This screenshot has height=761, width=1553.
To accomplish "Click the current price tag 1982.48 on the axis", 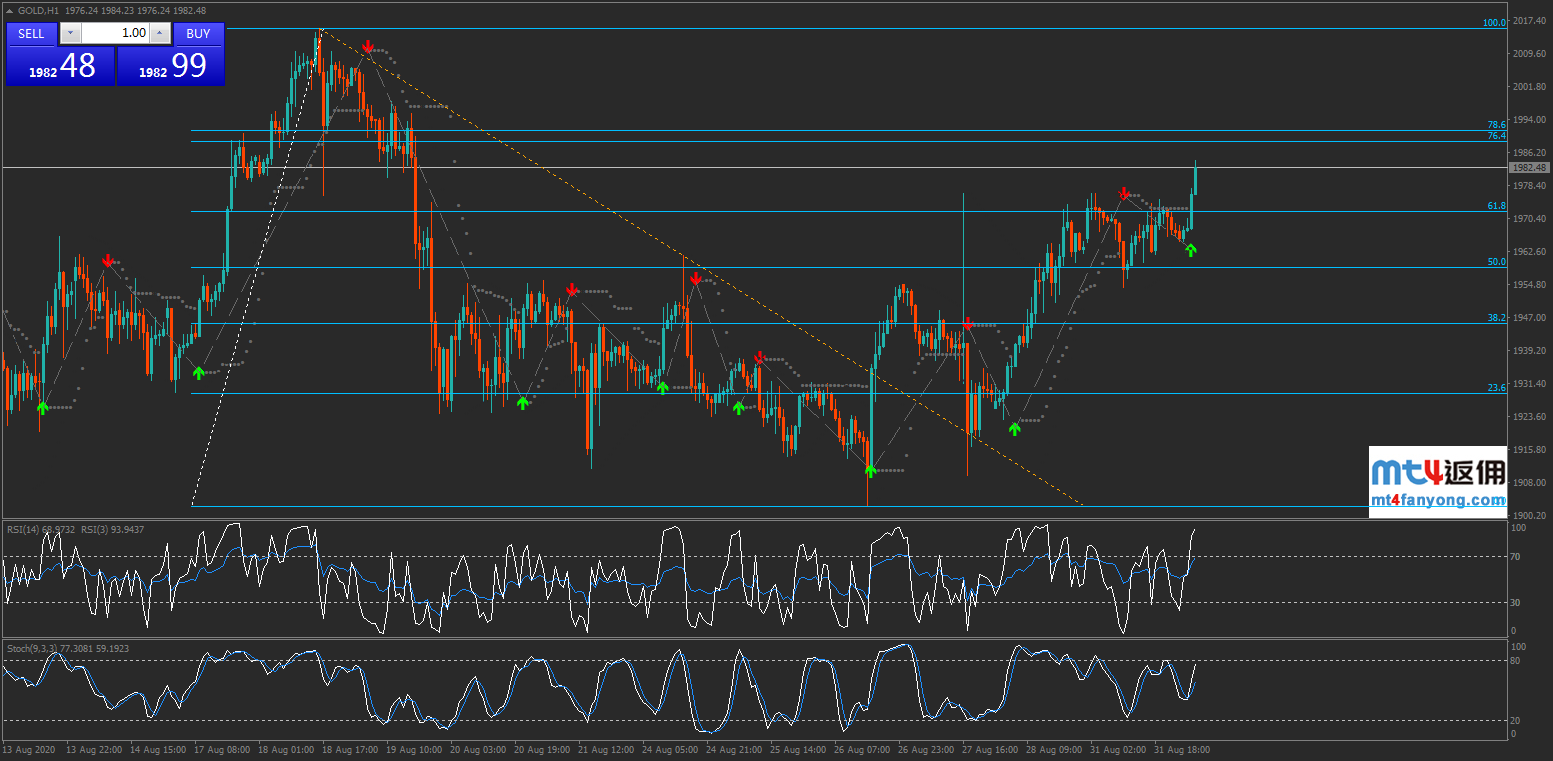I will pyautogui.click(x=1529, y=168).
